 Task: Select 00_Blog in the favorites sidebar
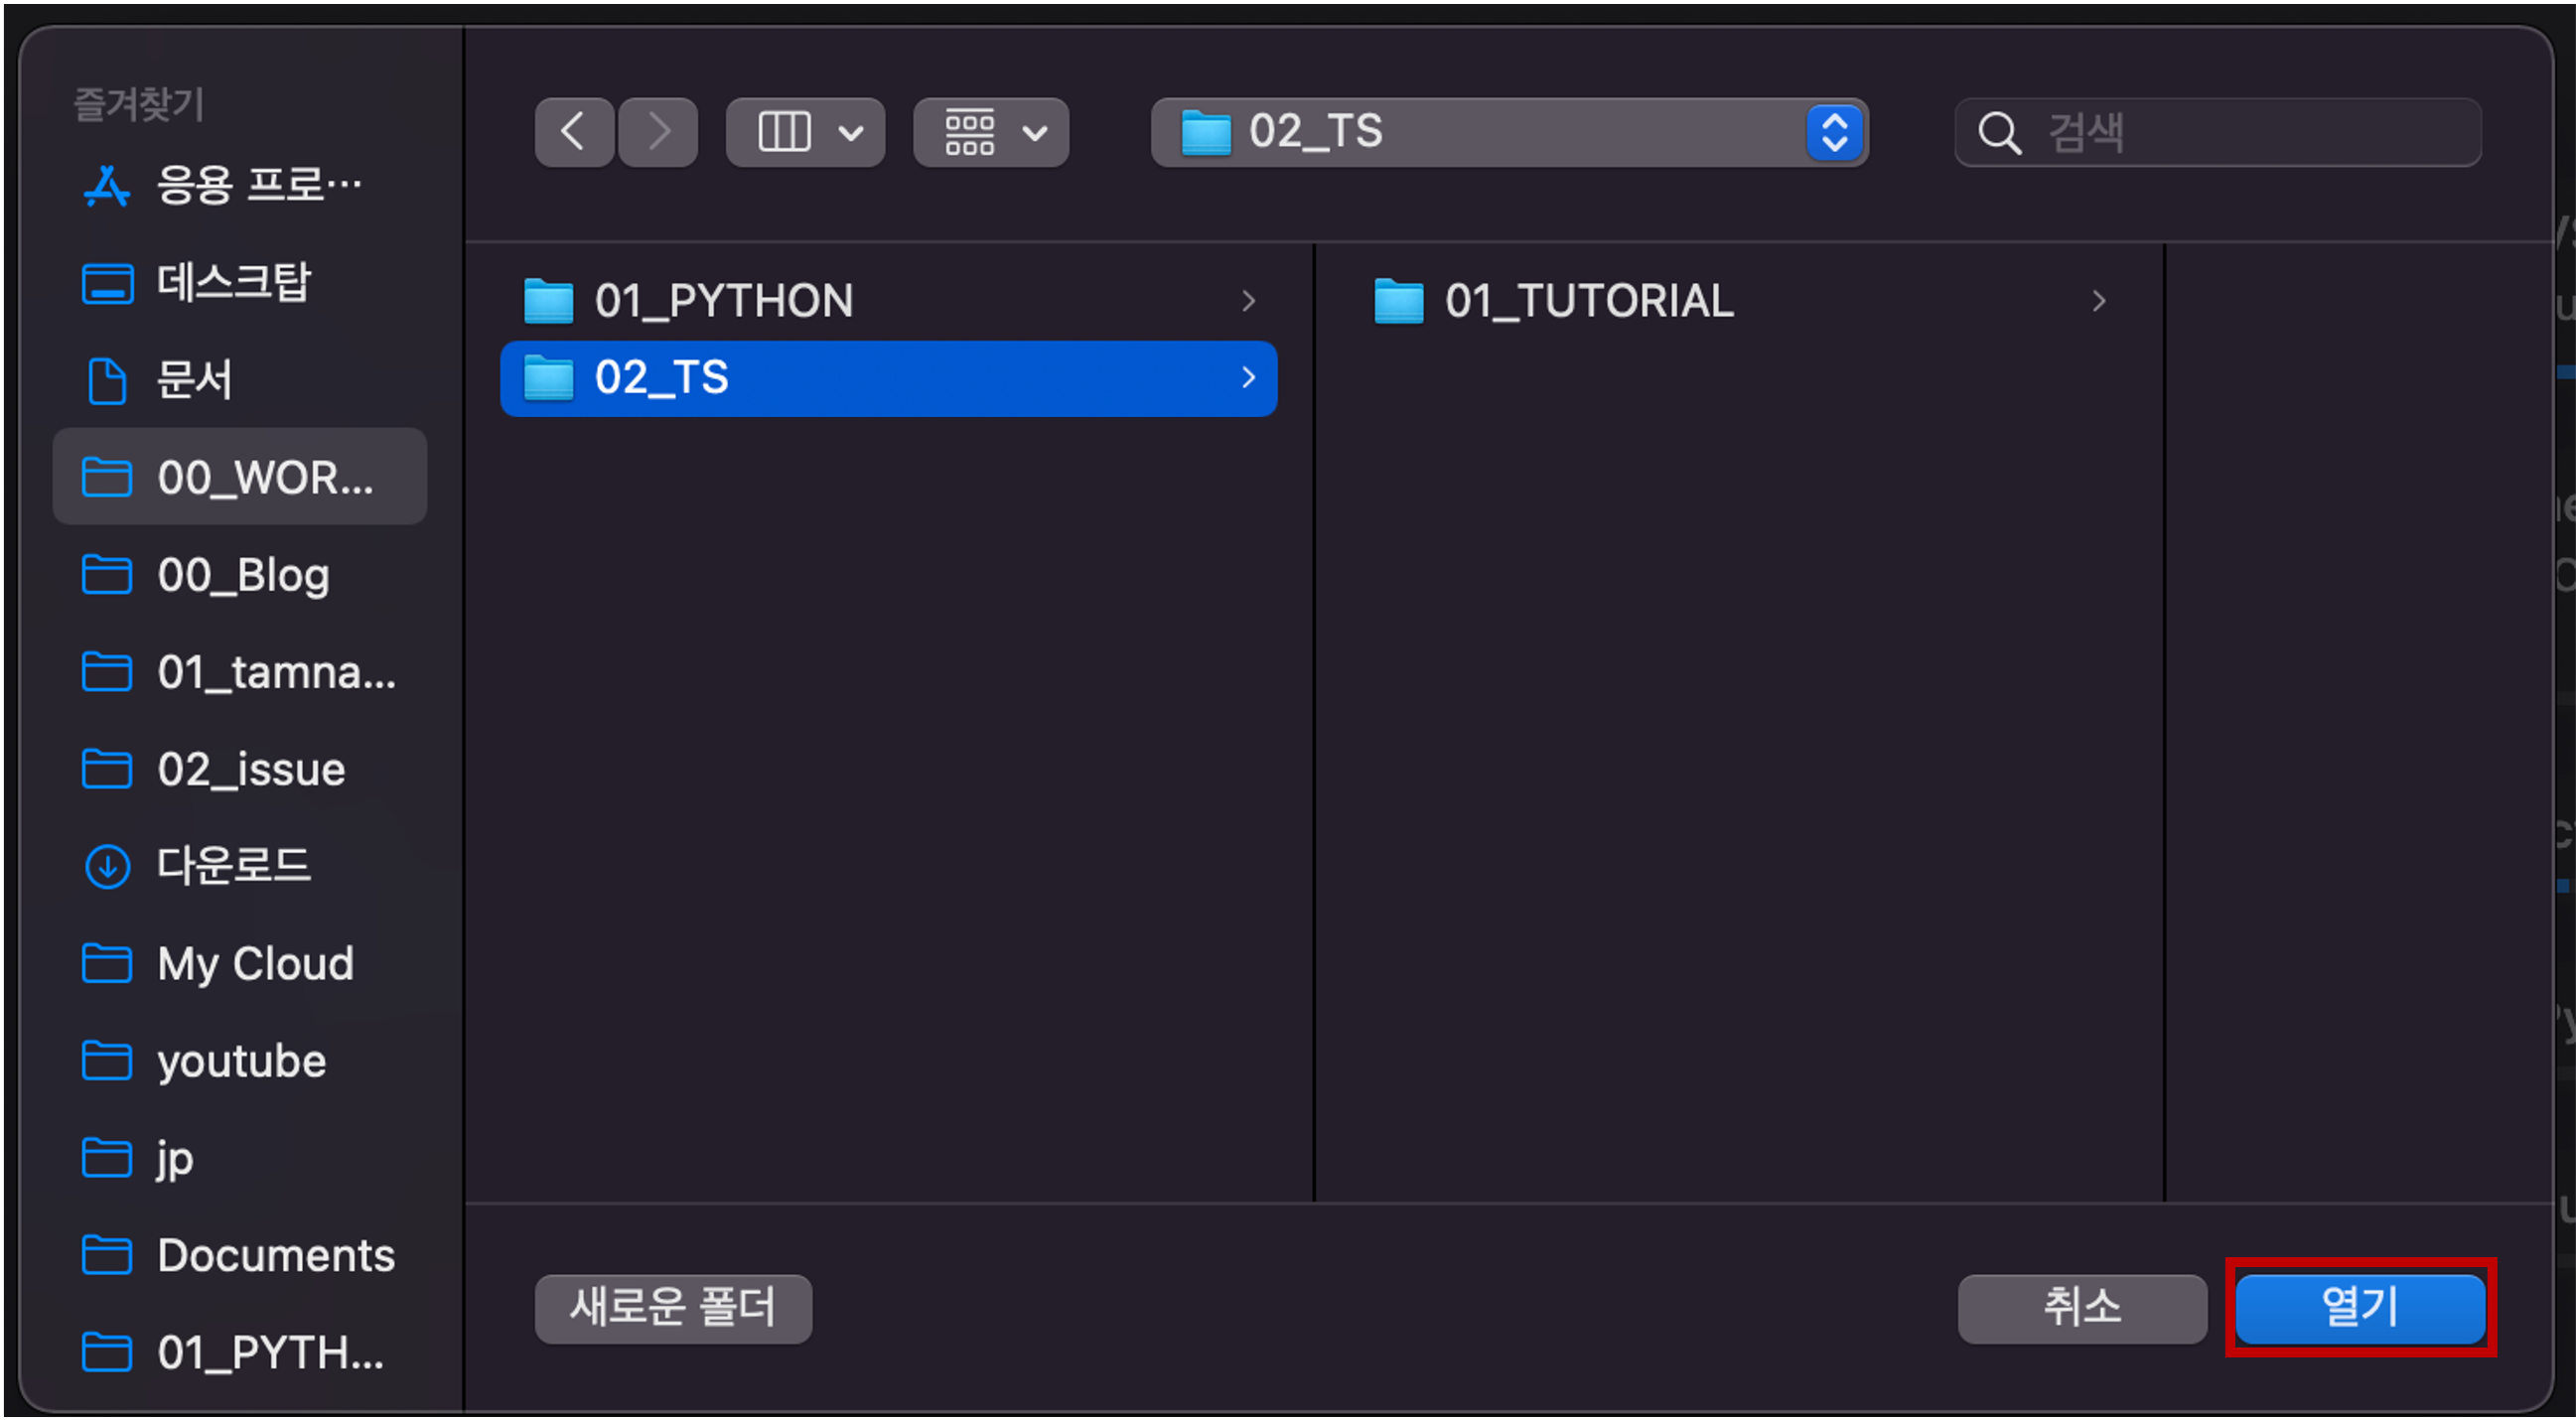(243, 575)
